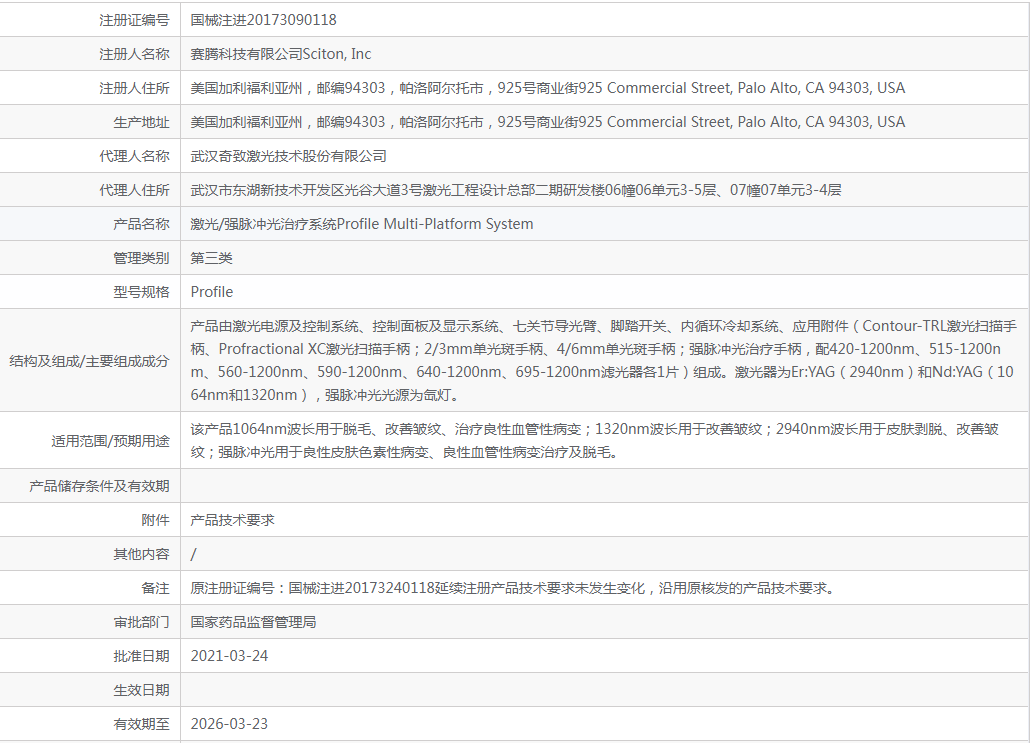The width and height of the screenshot is (1034, 743).
Task: Select the 产品名称 label
Action: (x=141, y=224)
